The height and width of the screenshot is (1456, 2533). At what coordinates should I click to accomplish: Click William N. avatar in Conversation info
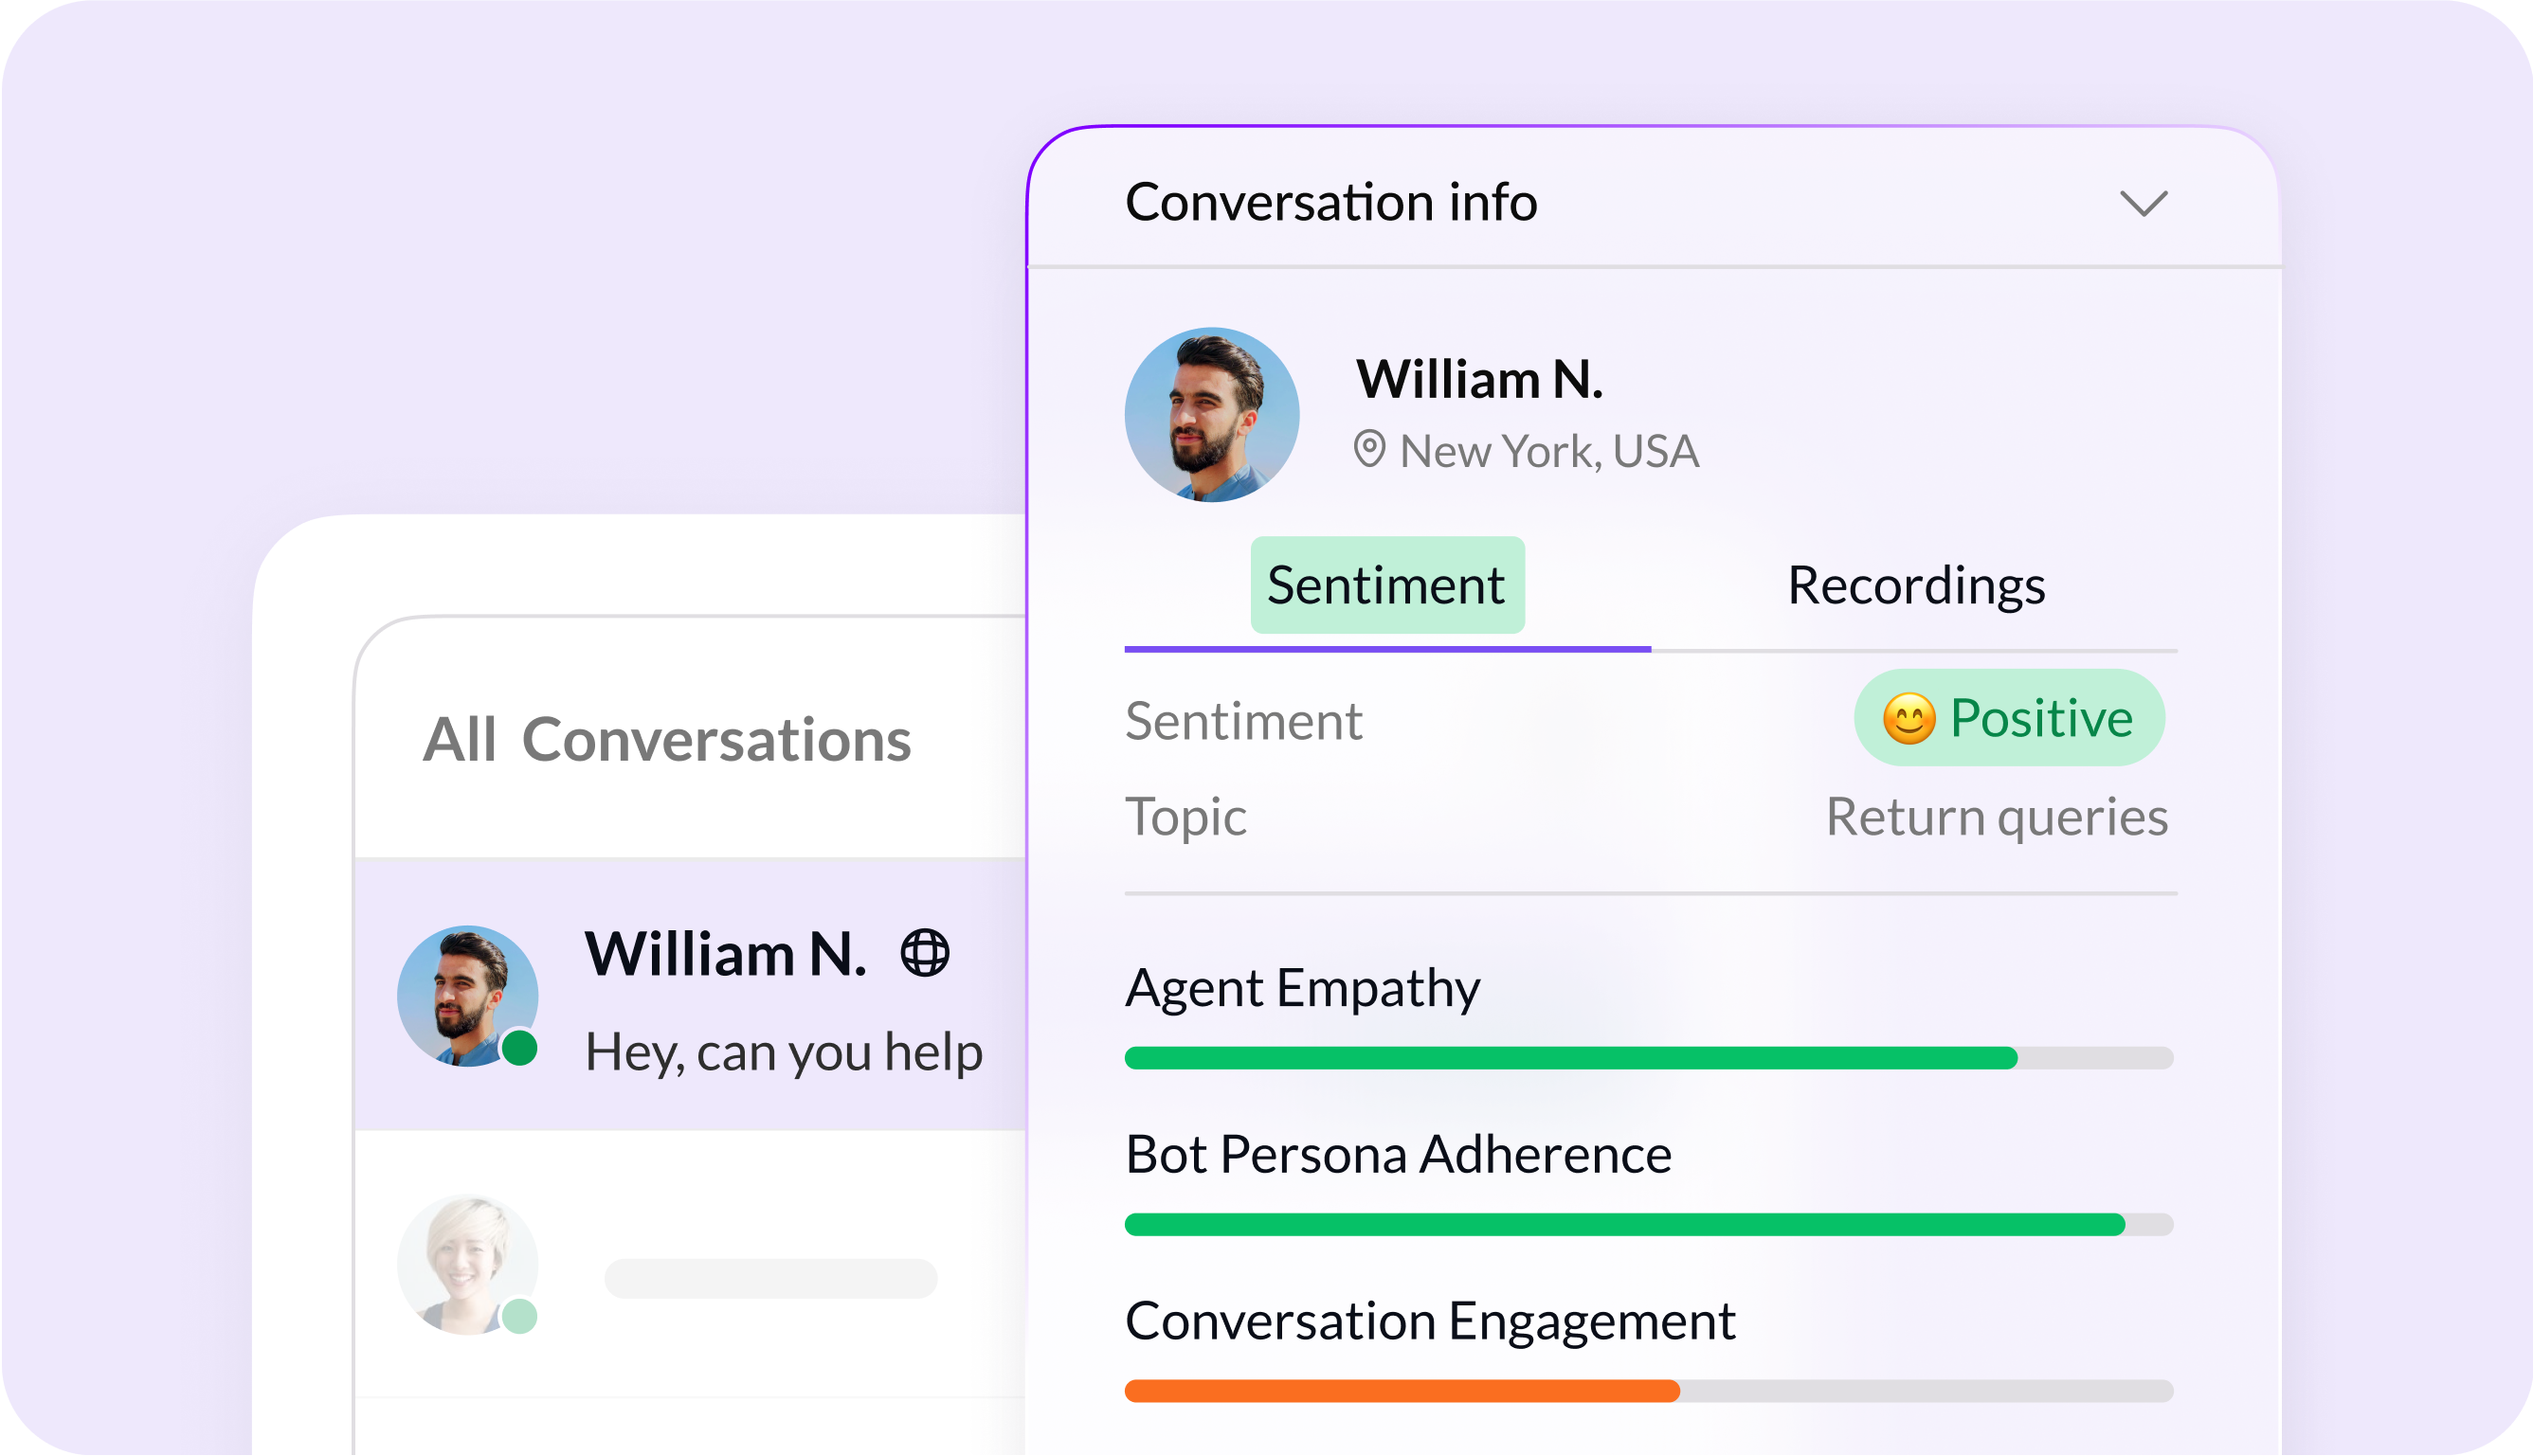click(x=1211, y=414)
